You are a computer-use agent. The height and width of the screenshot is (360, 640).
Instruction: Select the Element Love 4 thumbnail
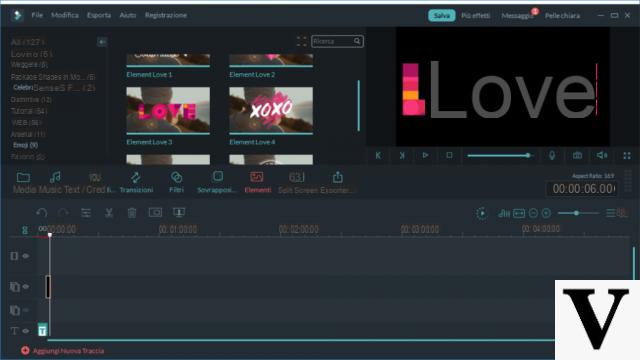click(x=271, y=110)
